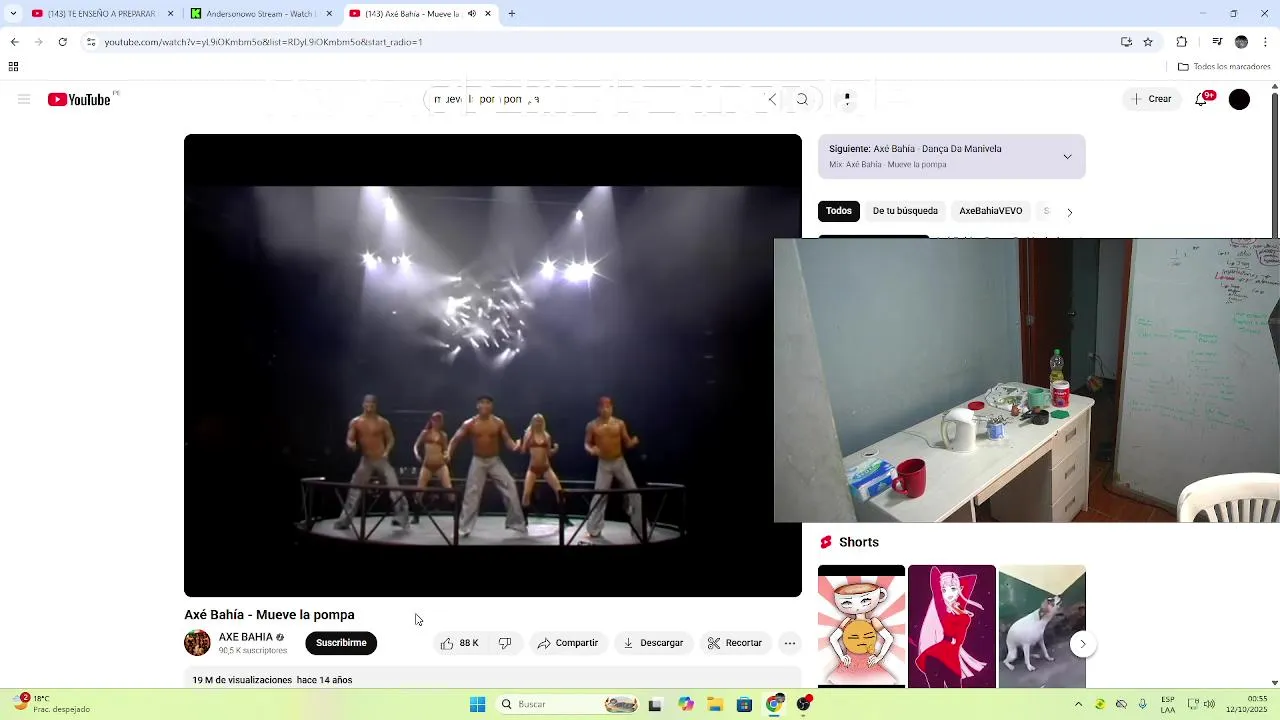Screen dimensions: 1280x720
Task: Open the Chrome profile avatar
Action: pyautogui.click(x=1241, y=42)
